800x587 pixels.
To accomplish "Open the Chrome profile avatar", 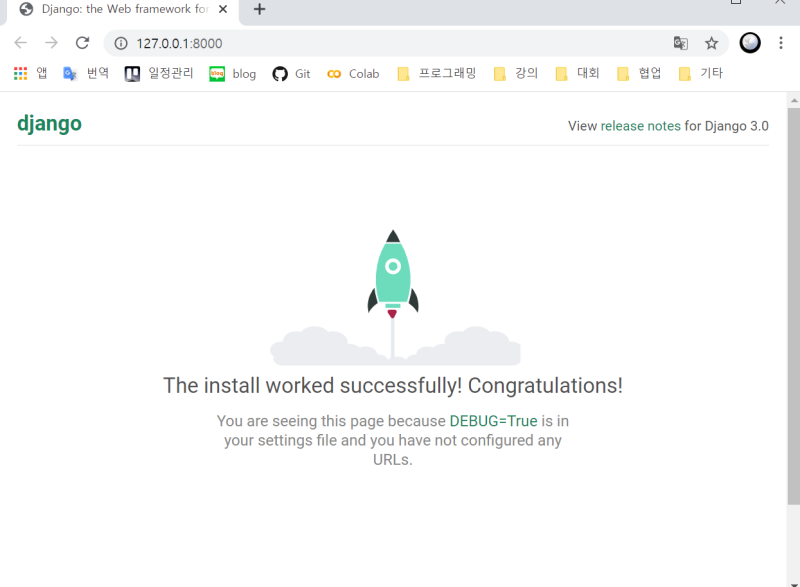I will point(749,44).
